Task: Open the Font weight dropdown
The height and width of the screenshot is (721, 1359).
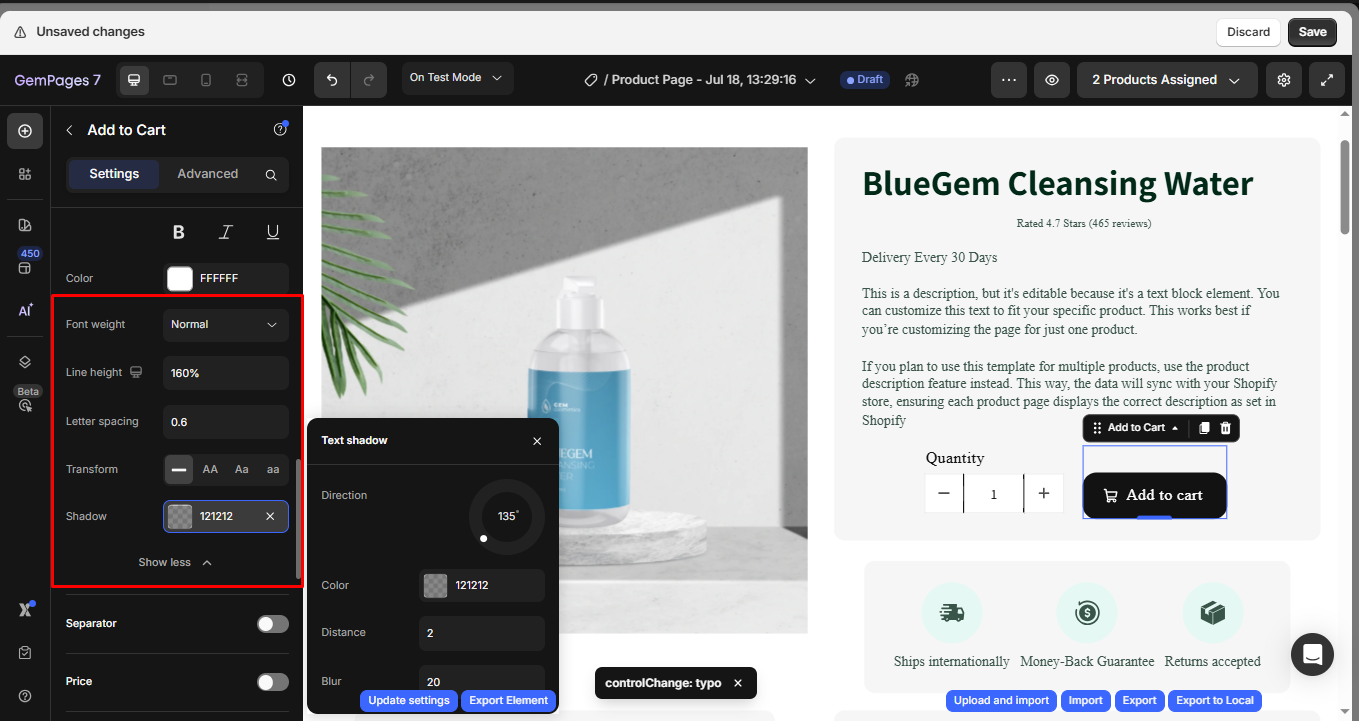Action: (226, 325)
